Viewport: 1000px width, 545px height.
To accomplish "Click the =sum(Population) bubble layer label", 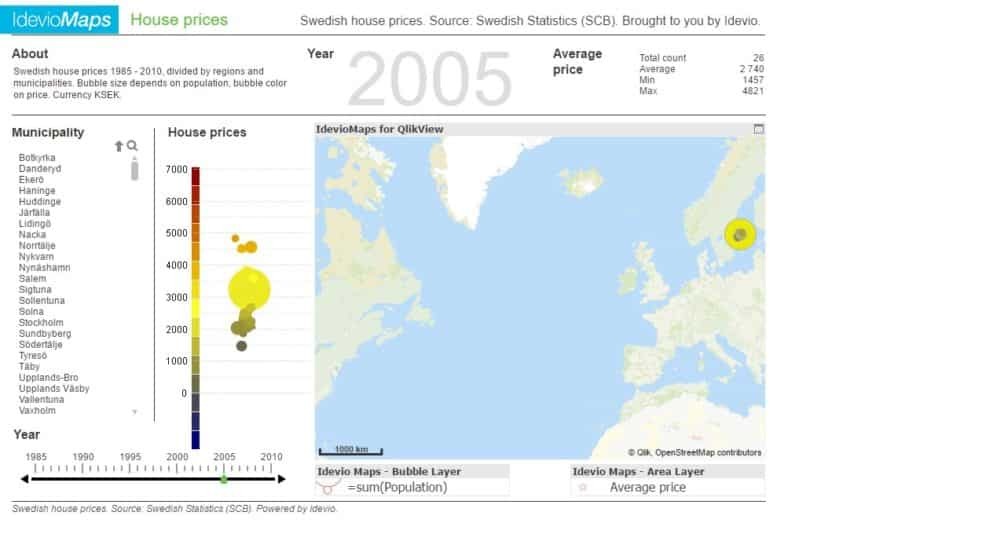I will (x=397, y=487).
